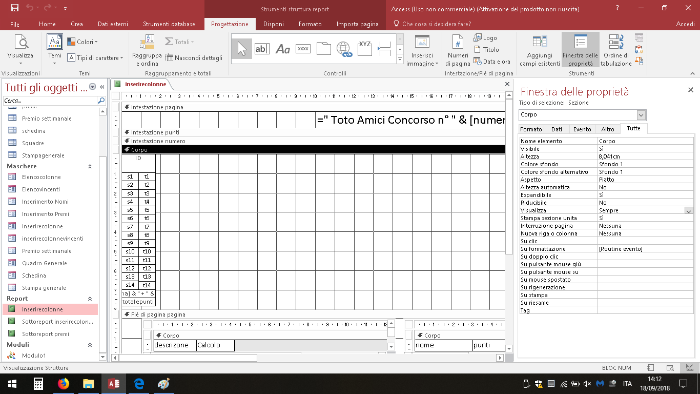Click the Logo button
Viewport: 700px width, 394px height.
(485, 38)
